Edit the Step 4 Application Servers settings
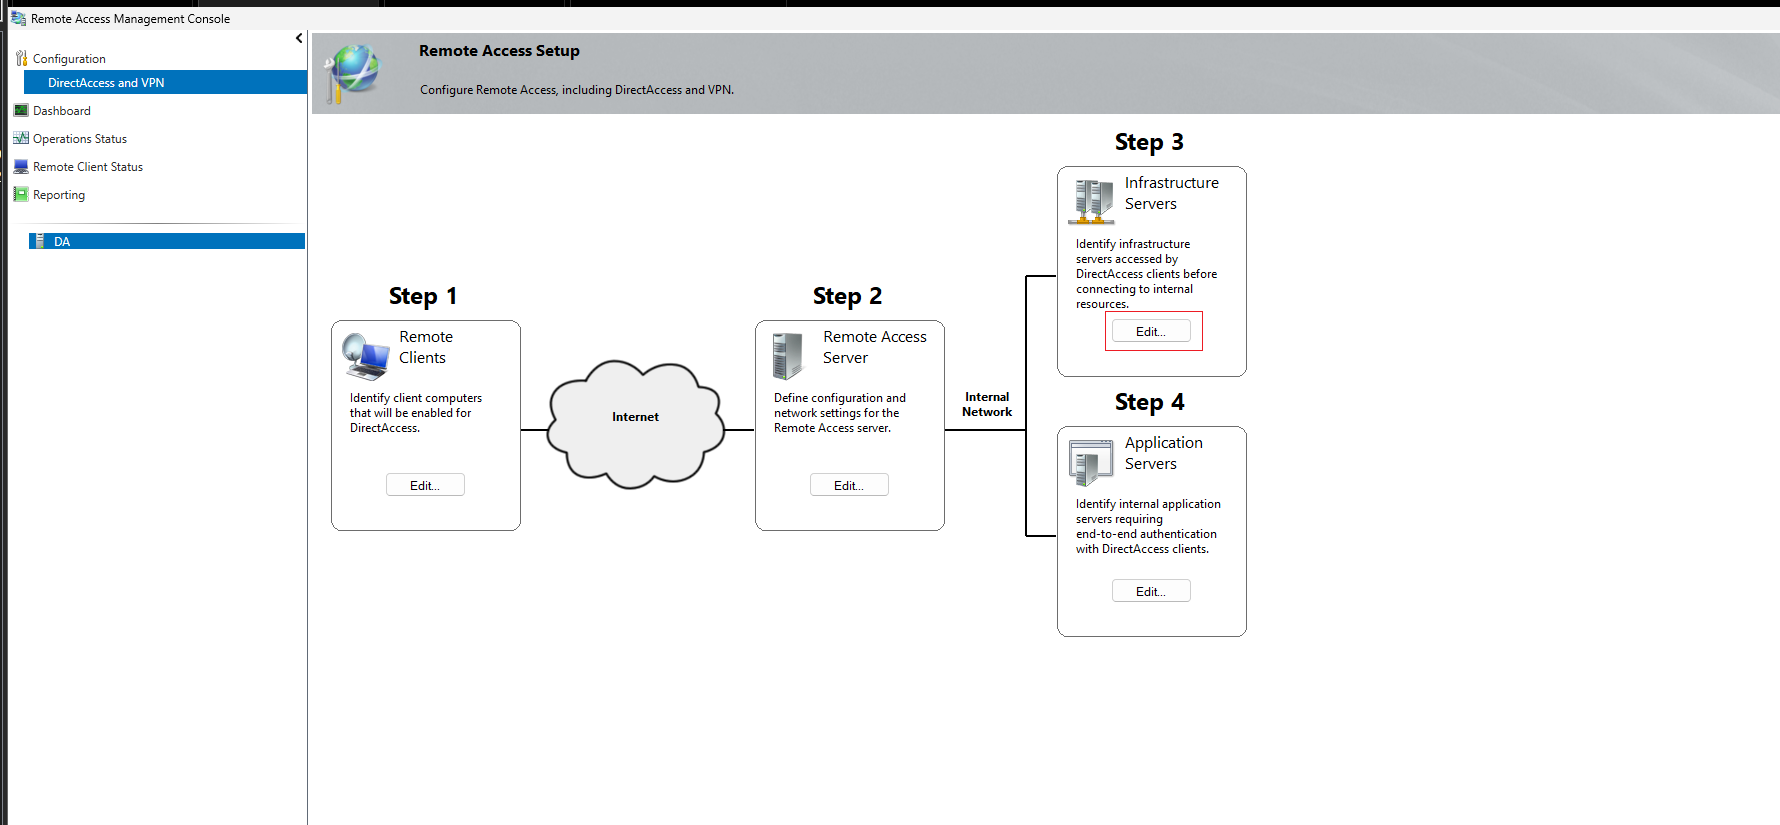The image size is (1780, 825). pos(1151,591)
